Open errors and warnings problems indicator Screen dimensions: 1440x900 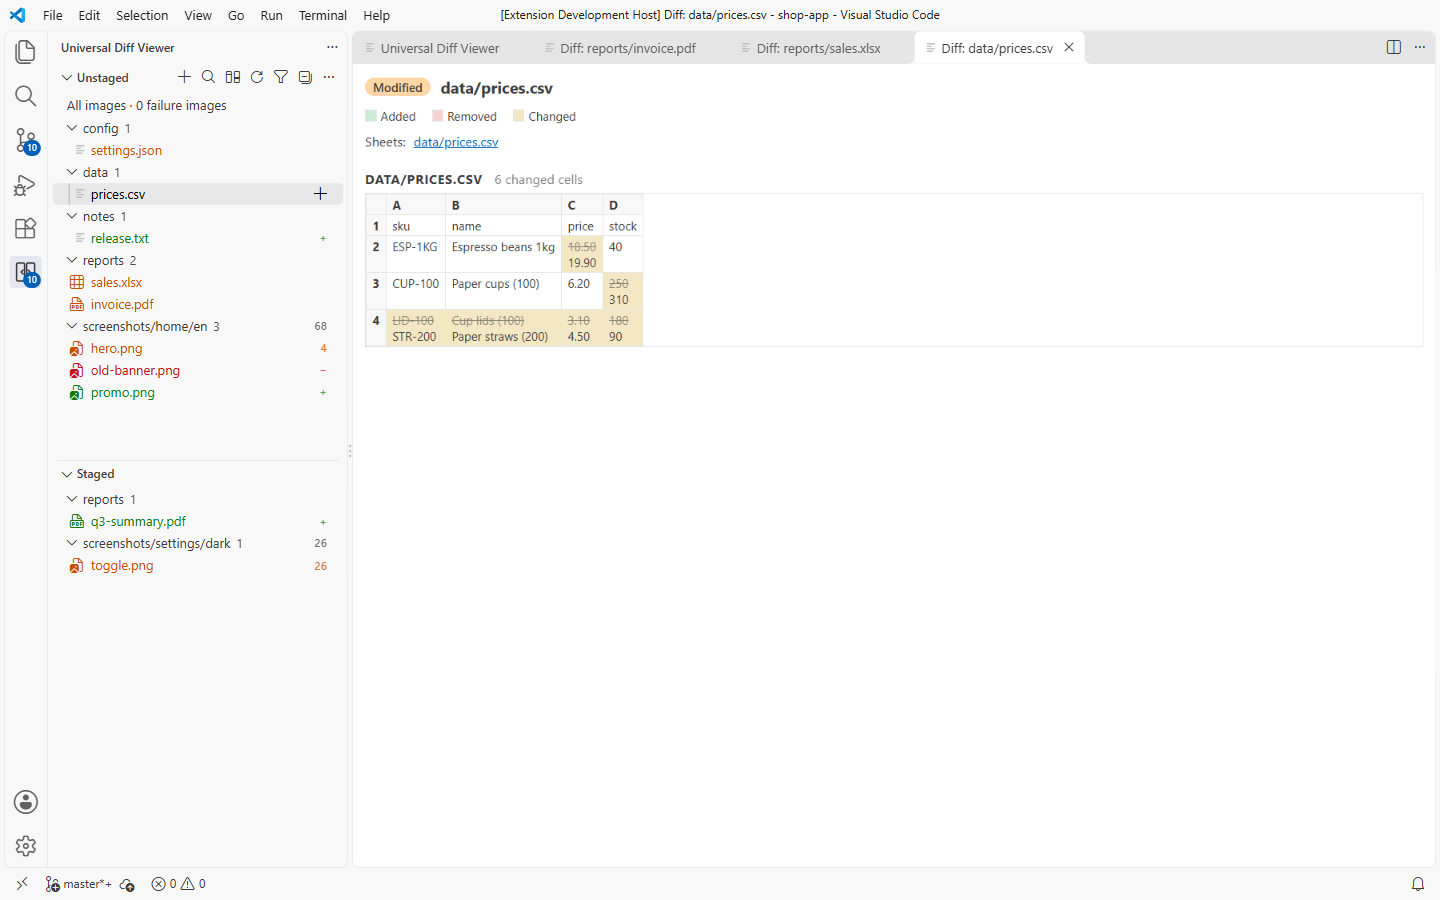coord(179,884)
